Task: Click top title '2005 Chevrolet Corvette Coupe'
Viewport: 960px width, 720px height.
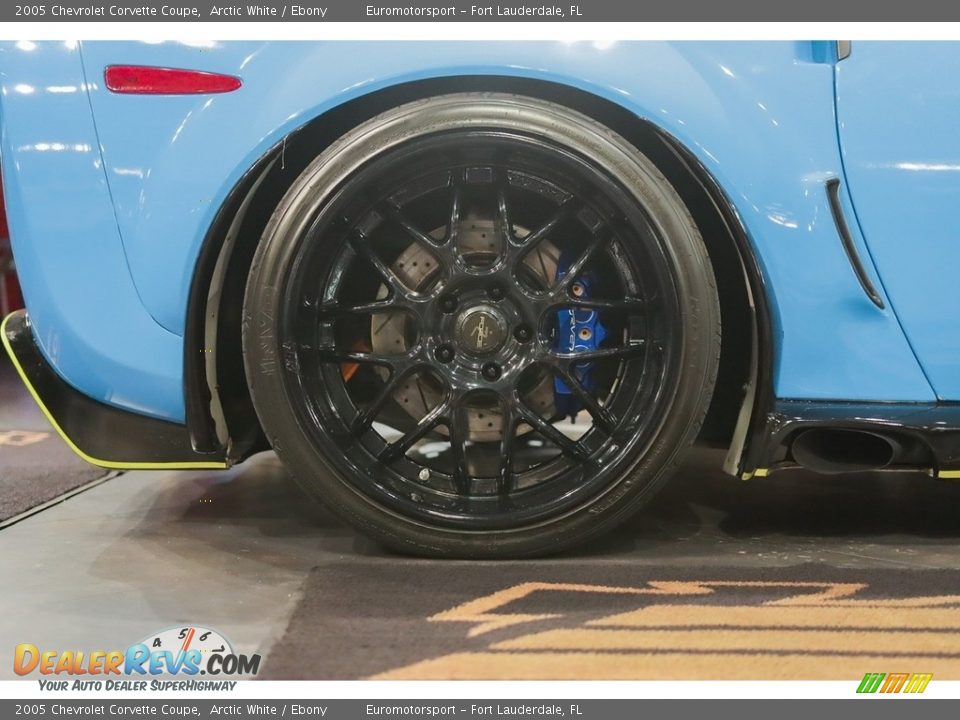Action: coord(106,11)
